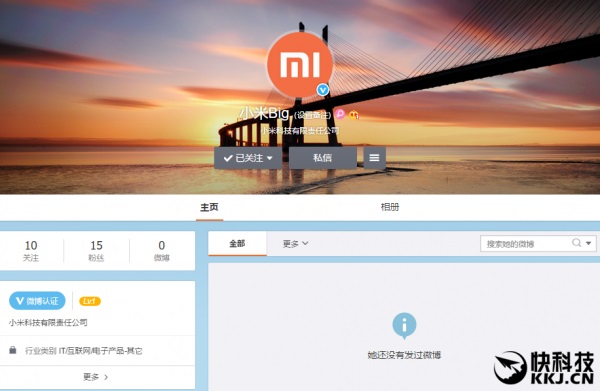The image size is (600, 391).
Task: Click the blue info icon above 她还没有发过微博
Action: click(404, 326)
